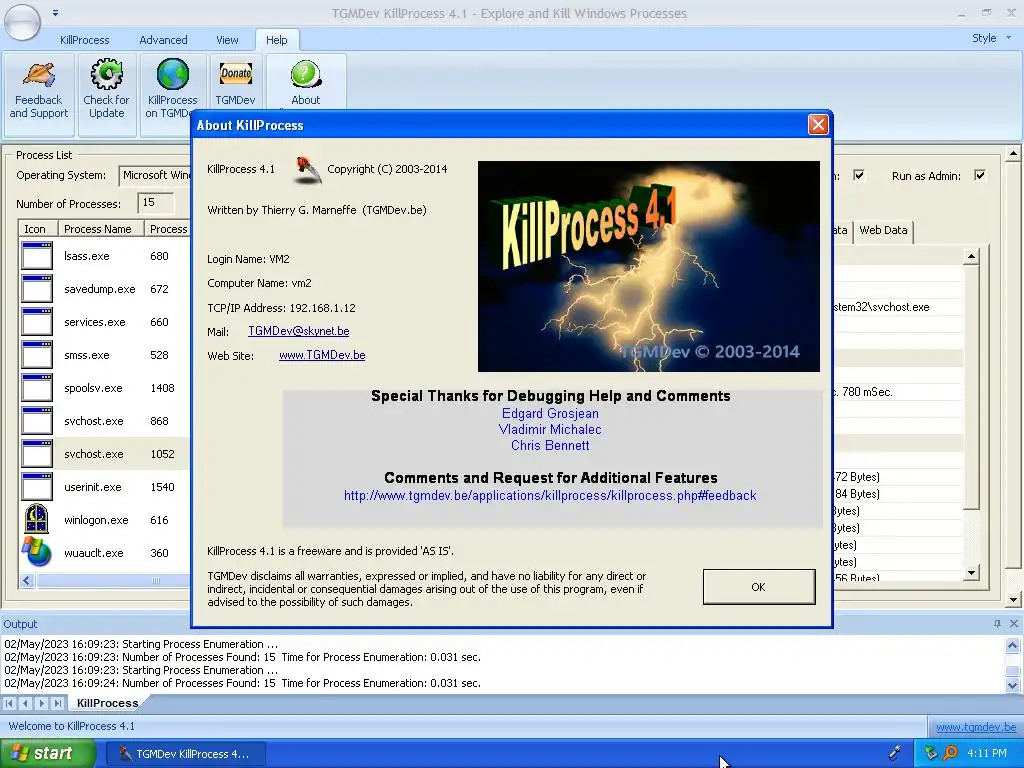The width and height of the screenshot is (1024, 768).
Task: Click the Operating System field
Action: (155, 175)
